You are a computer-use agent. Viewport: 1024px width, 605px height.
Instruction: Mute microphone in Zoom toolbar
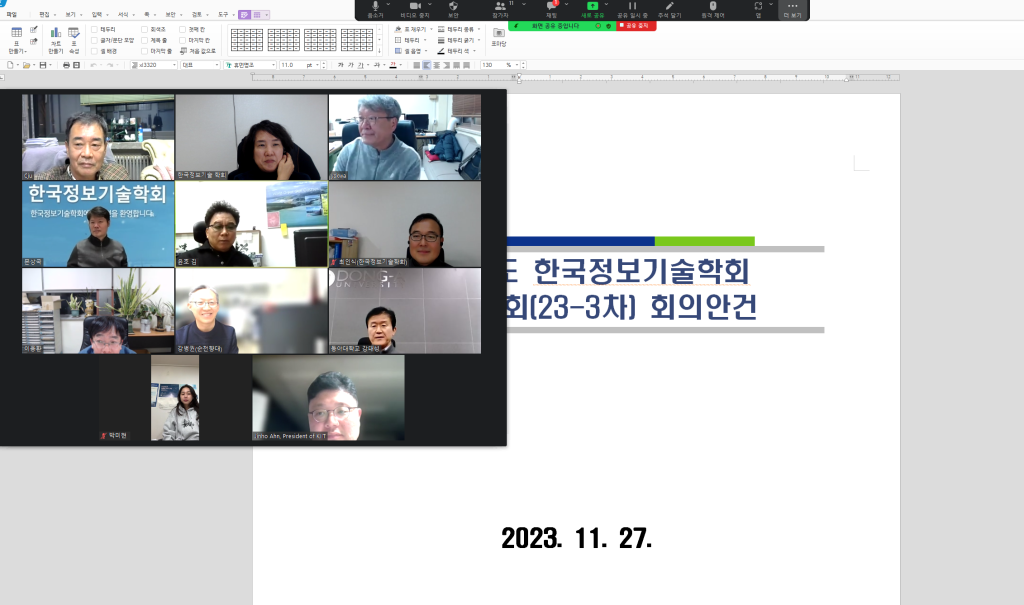click(x=375, y=9)
